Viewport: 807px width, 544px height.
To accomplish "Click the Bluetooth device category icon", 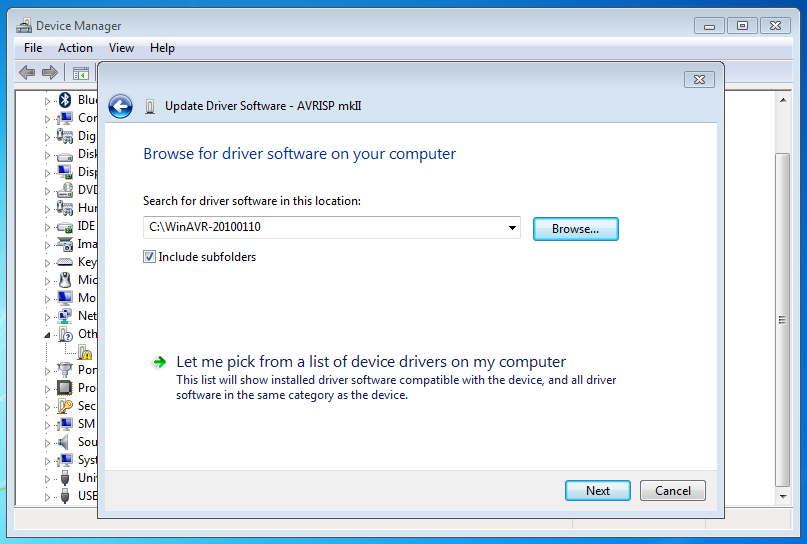I will pos(65,100).
